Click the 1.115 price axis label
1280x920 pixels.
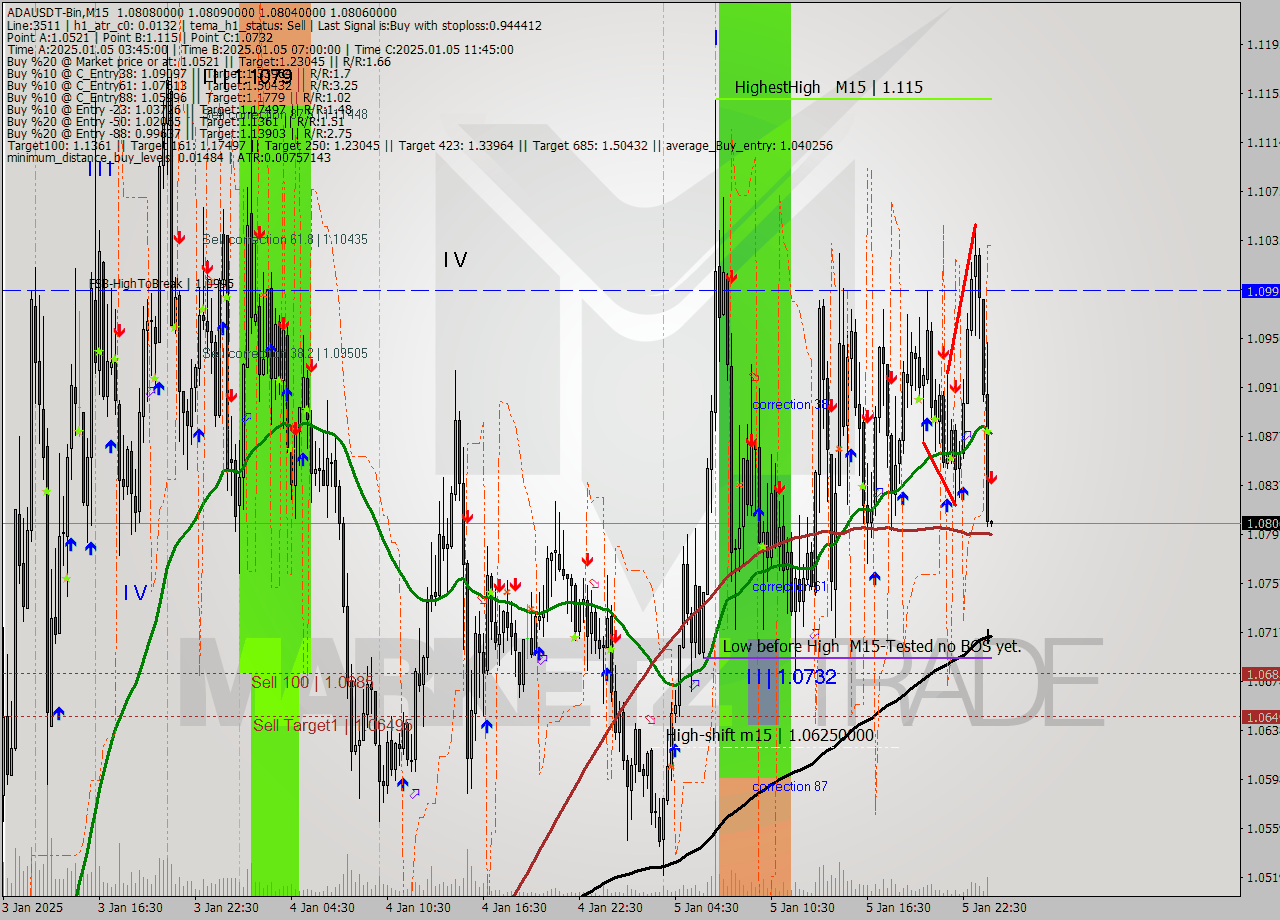tap(1262, 94)
